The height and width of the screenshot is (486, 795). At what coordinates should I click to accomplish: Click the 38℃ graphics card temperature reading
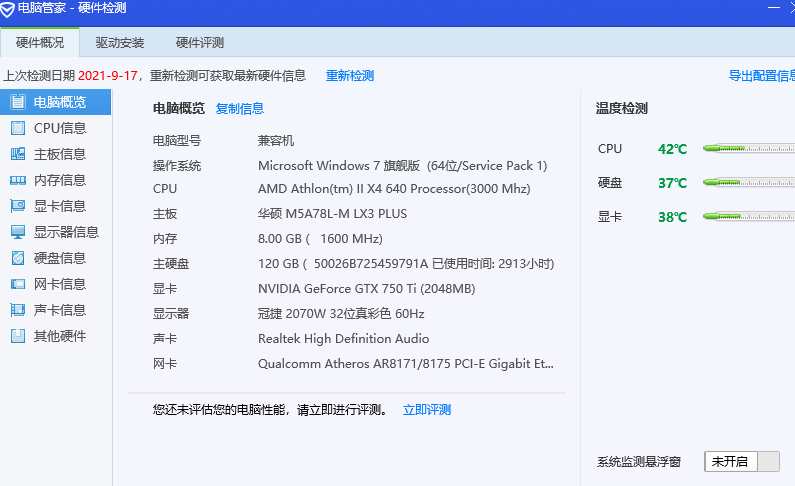pos(672,217)
